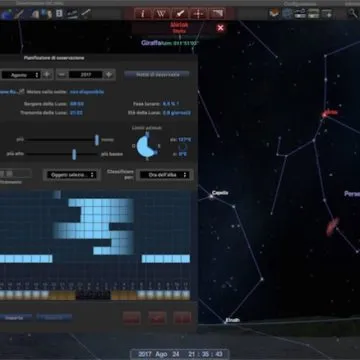
Task: Select the star Elnath near the horizon
Action: [225, 322]
